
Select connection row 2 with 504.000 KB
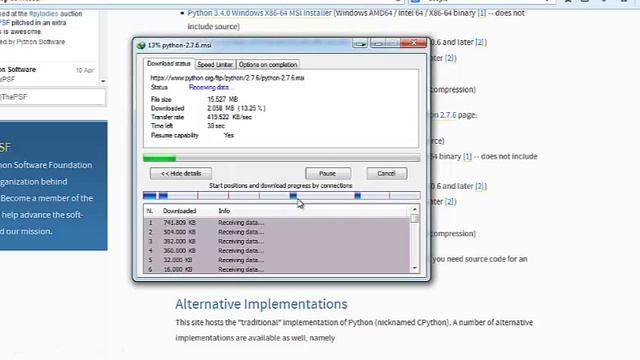click(x=276, y=232)
